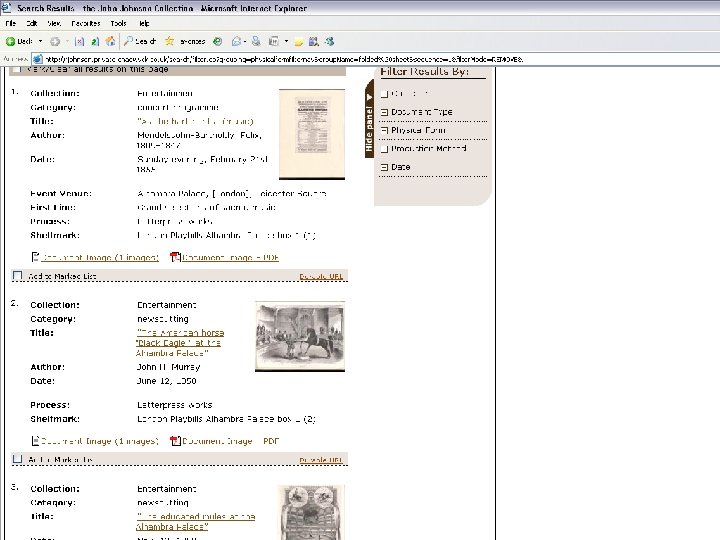Viewport: 720px width, 540px height.
Task: Click the Edit page toolbar icon
Action: click(274, 41)
